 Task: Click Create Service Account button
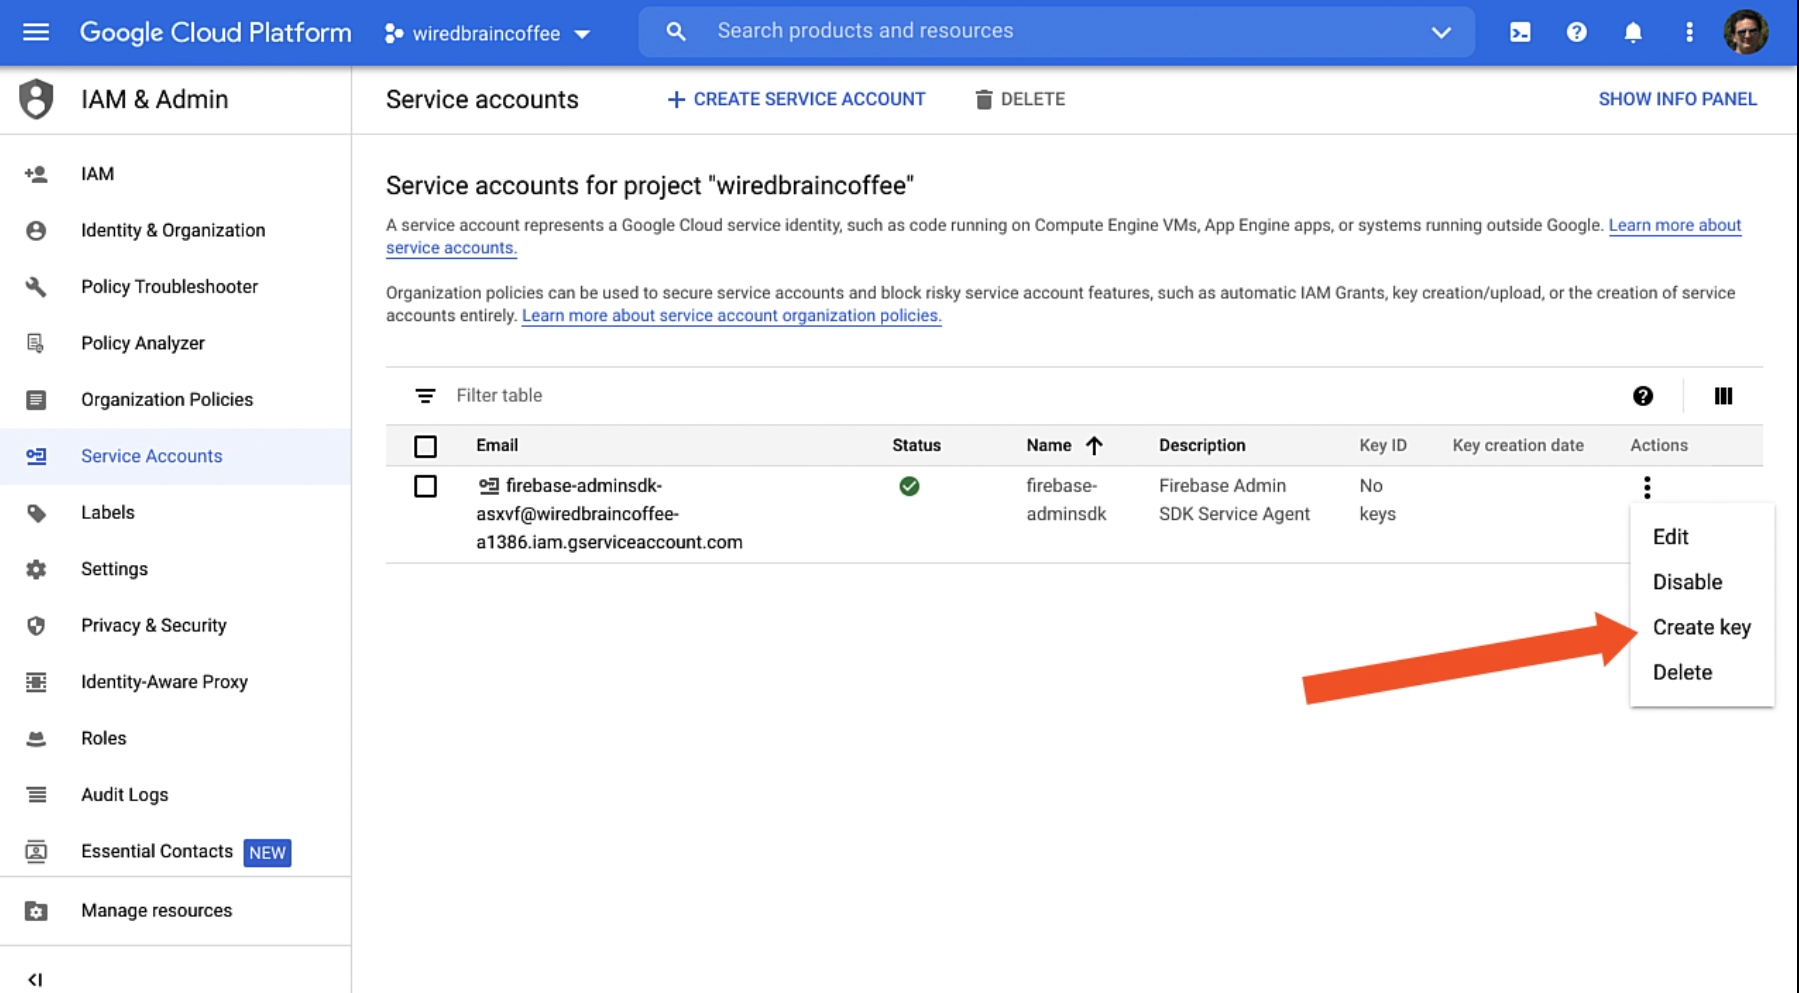(796, 99)
